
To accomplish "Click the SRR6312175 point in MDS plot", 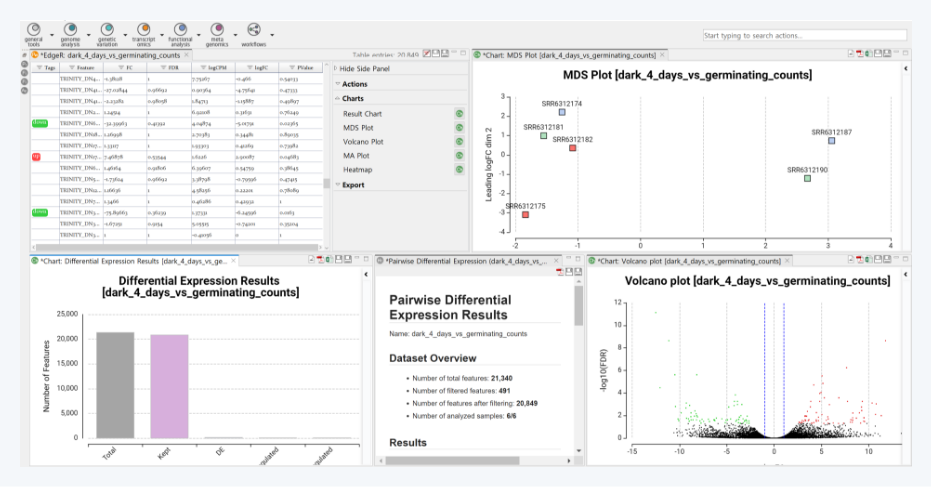I will [x=525, y=214].
